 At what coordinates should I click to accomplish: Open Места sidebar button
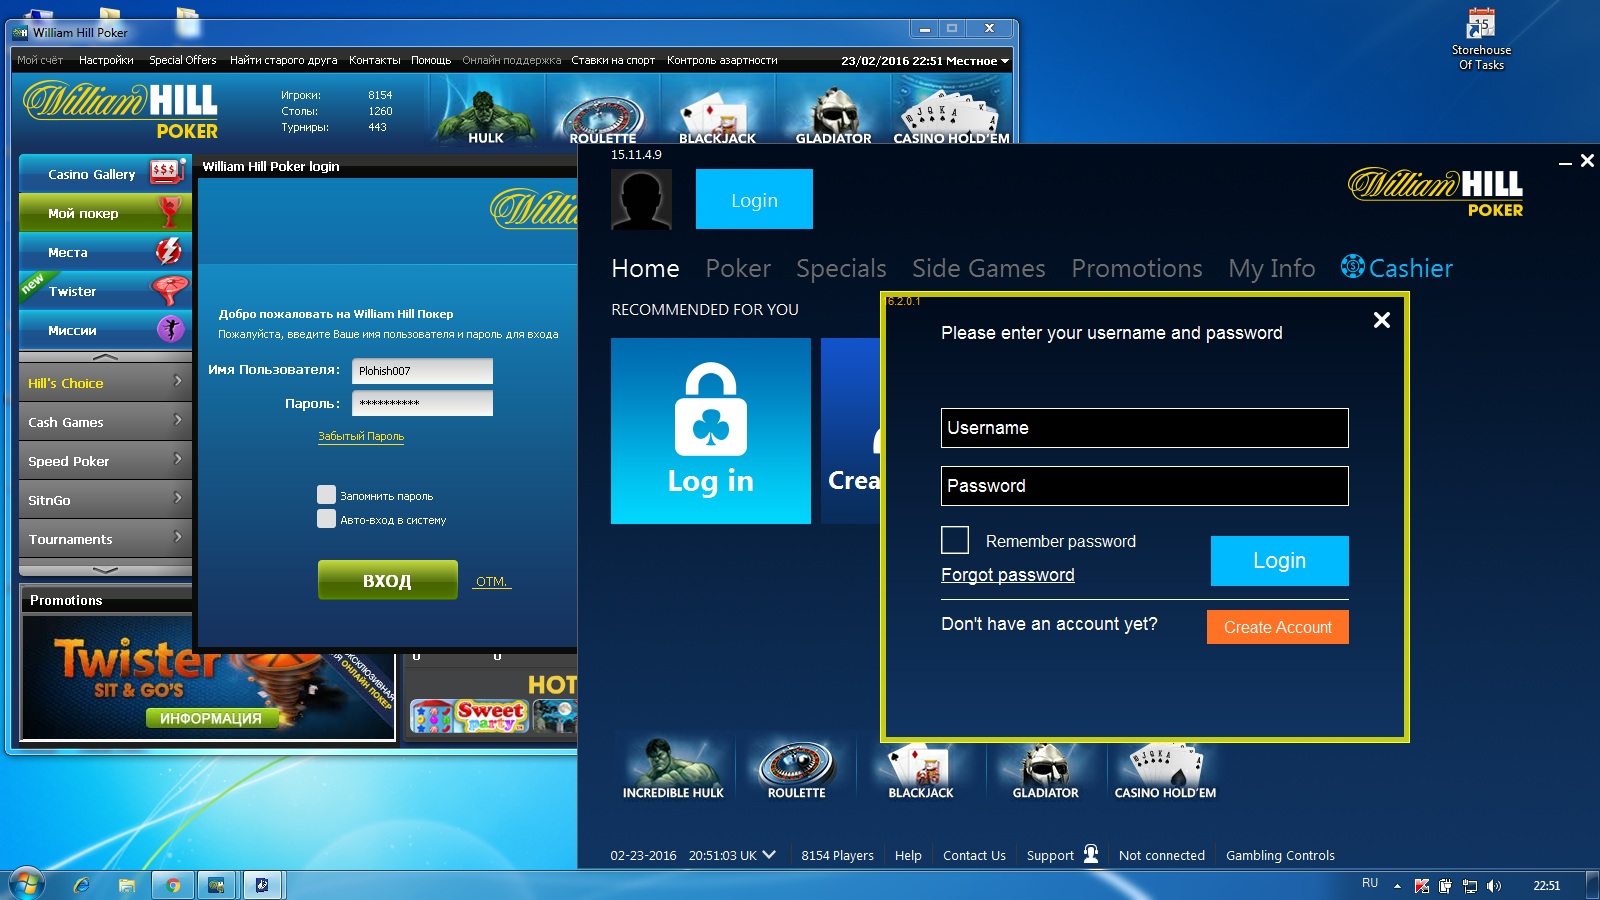(x=105, y=251)
